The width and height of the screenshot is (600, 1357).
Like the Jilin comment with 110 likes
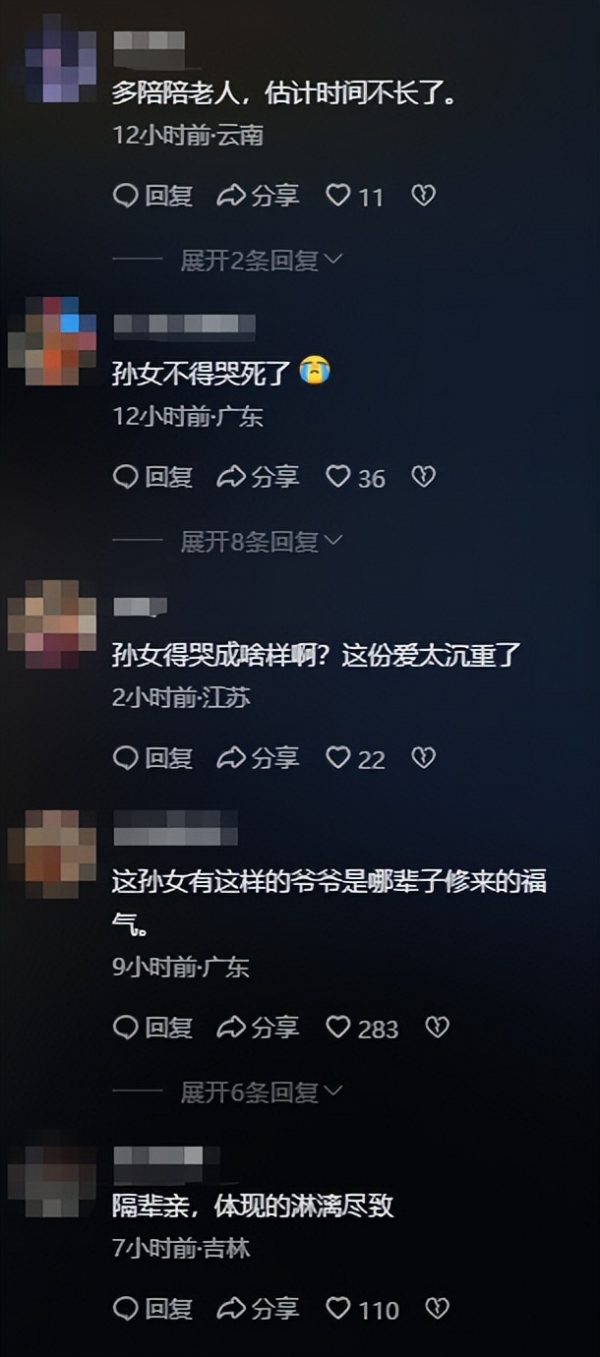[362, 1308]
